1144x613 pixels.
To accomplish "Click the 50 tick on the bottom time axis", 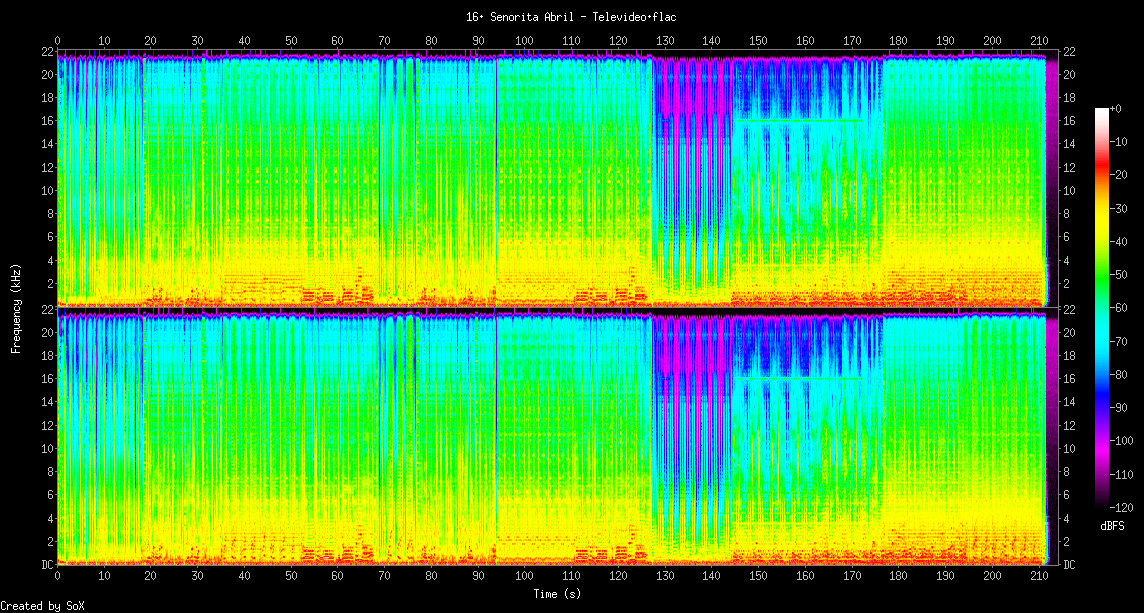I will pos(291,577).
